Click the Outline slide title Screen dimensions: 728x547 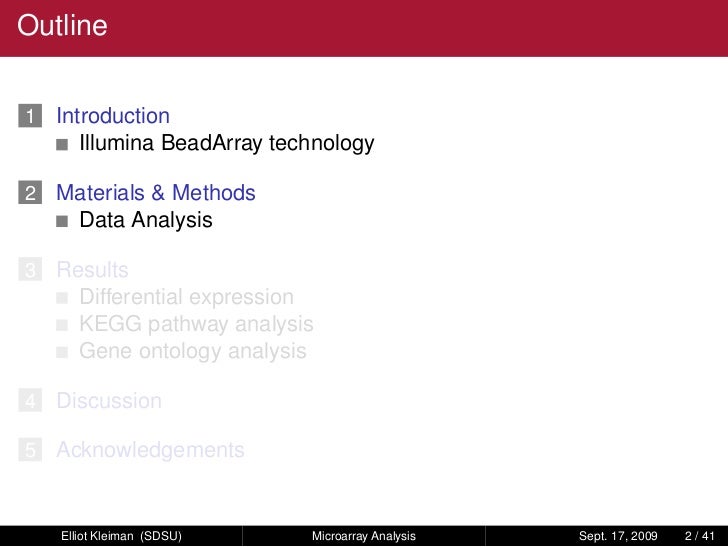tap(62, 26)
